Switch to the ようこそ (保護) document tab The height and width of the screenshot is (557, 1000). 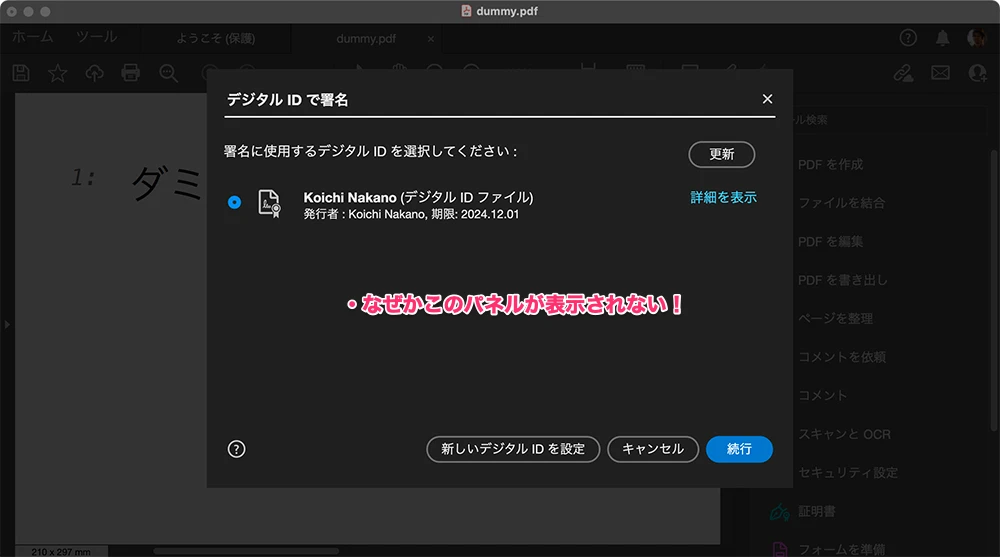(x=214, y=39)
